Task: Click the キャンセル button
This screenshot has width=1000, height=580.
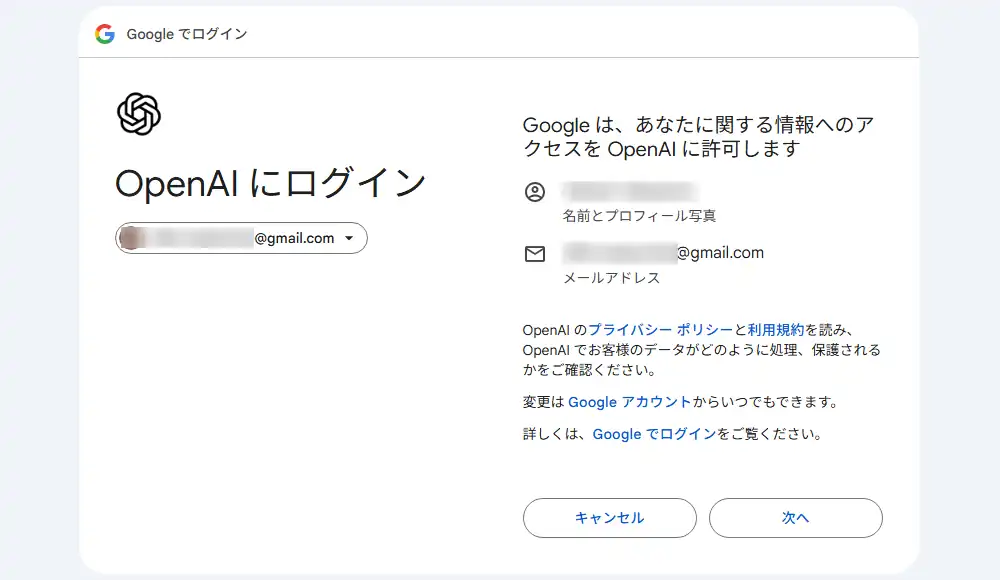Action: tap(609, 517)
